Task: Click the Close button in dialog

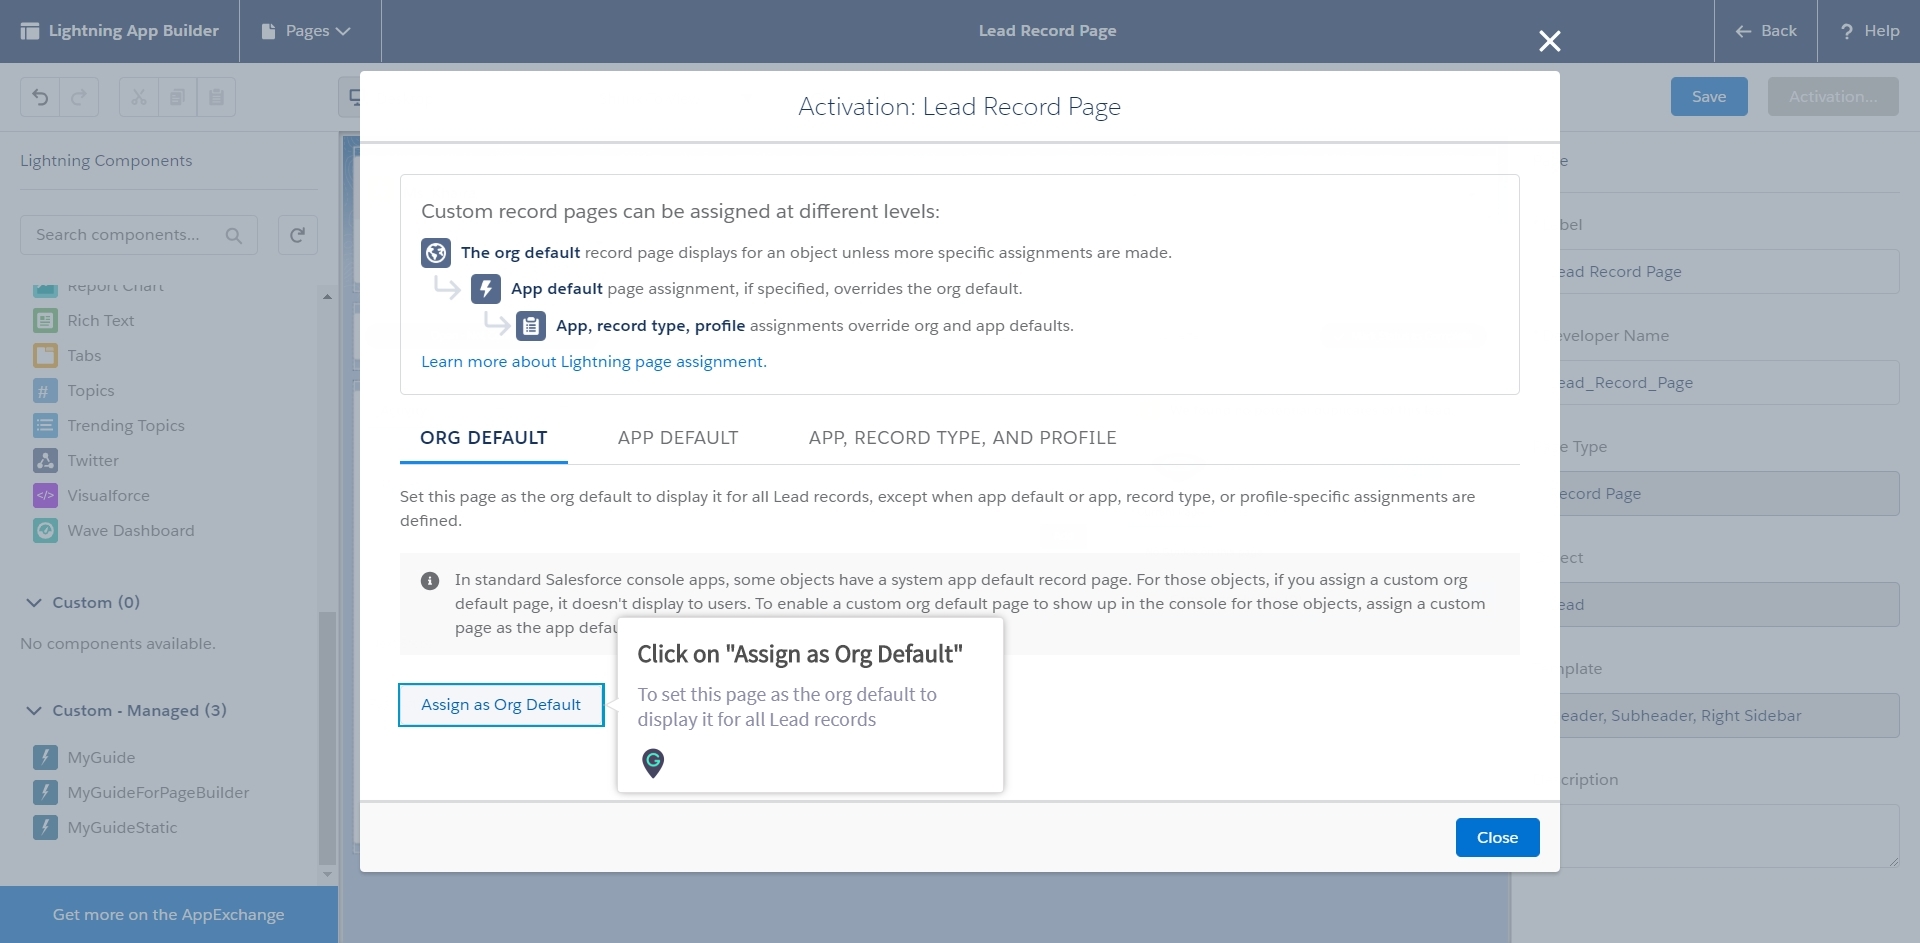Action: click(1497, 838)
